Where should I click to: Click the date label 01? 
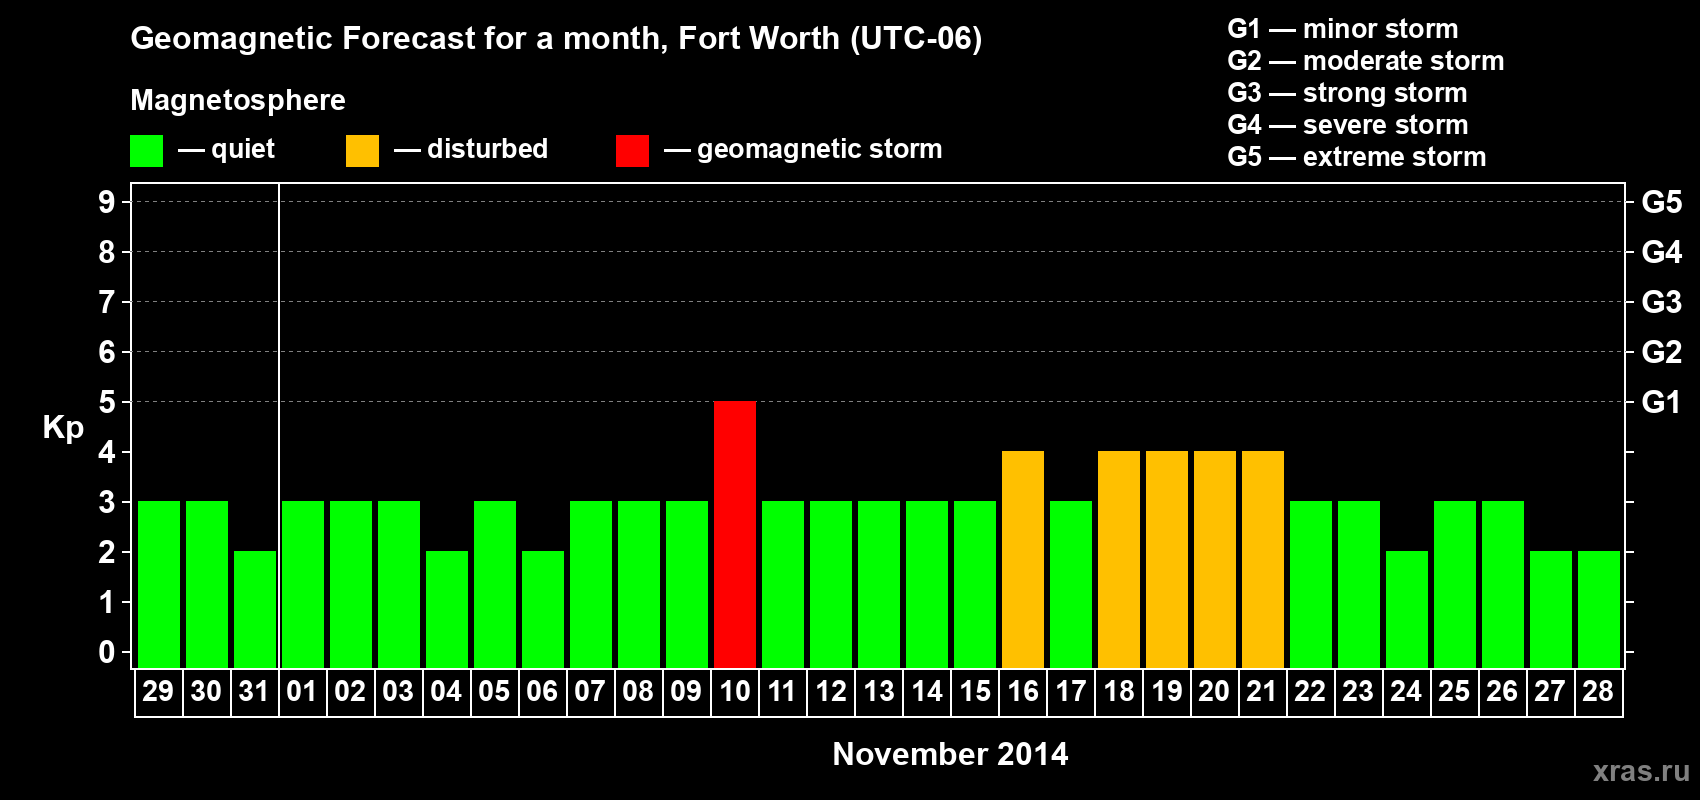pyautogui.click(x=302, y=692)
